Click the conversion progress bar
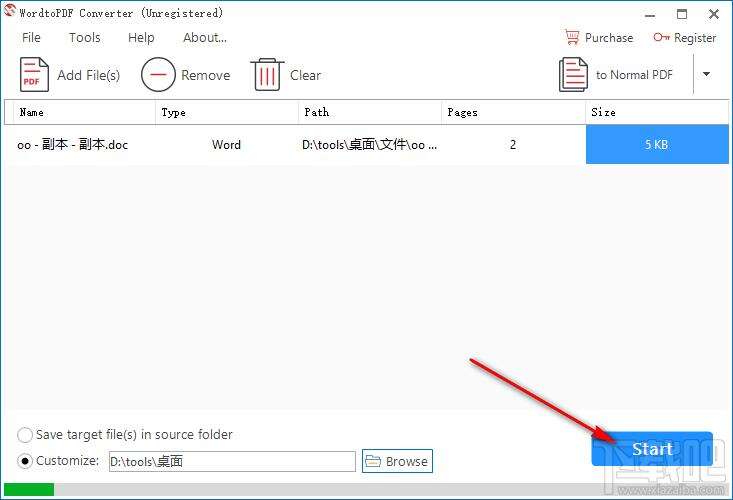733x500 pixels. tap(366, 489)
